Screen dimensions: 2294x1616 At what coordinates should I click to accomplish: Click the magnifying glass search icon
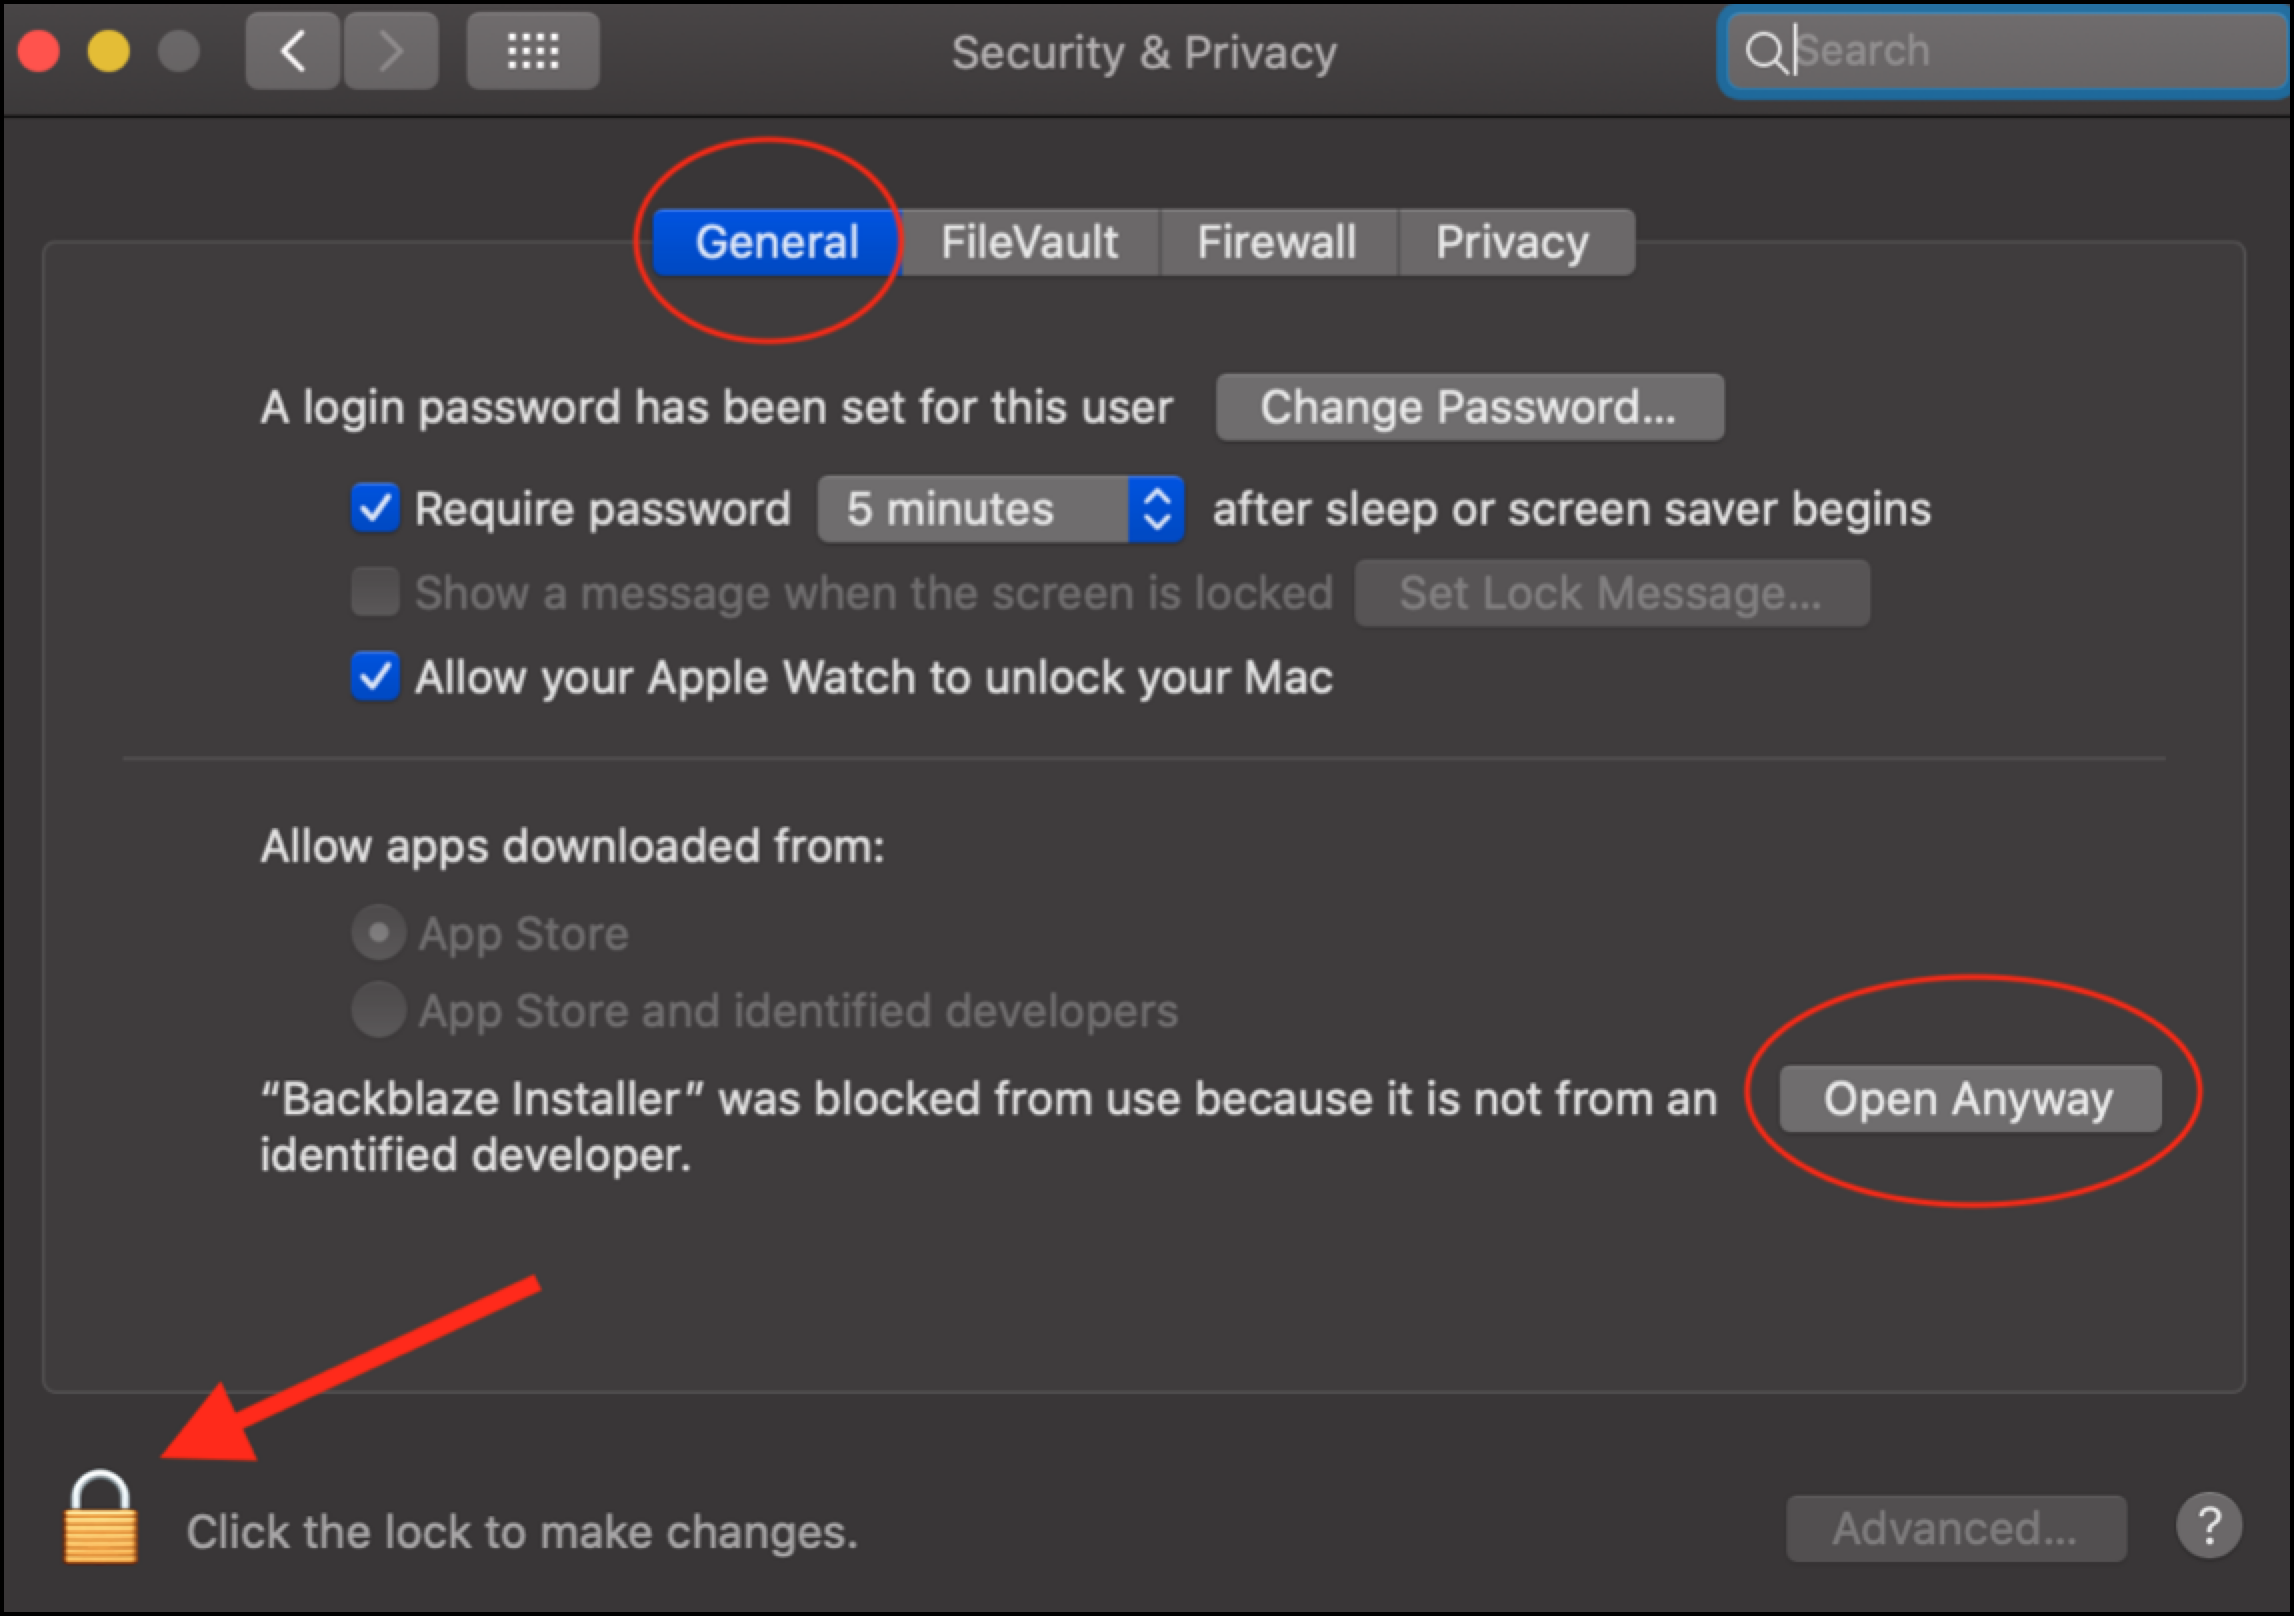pos(1765,51)
